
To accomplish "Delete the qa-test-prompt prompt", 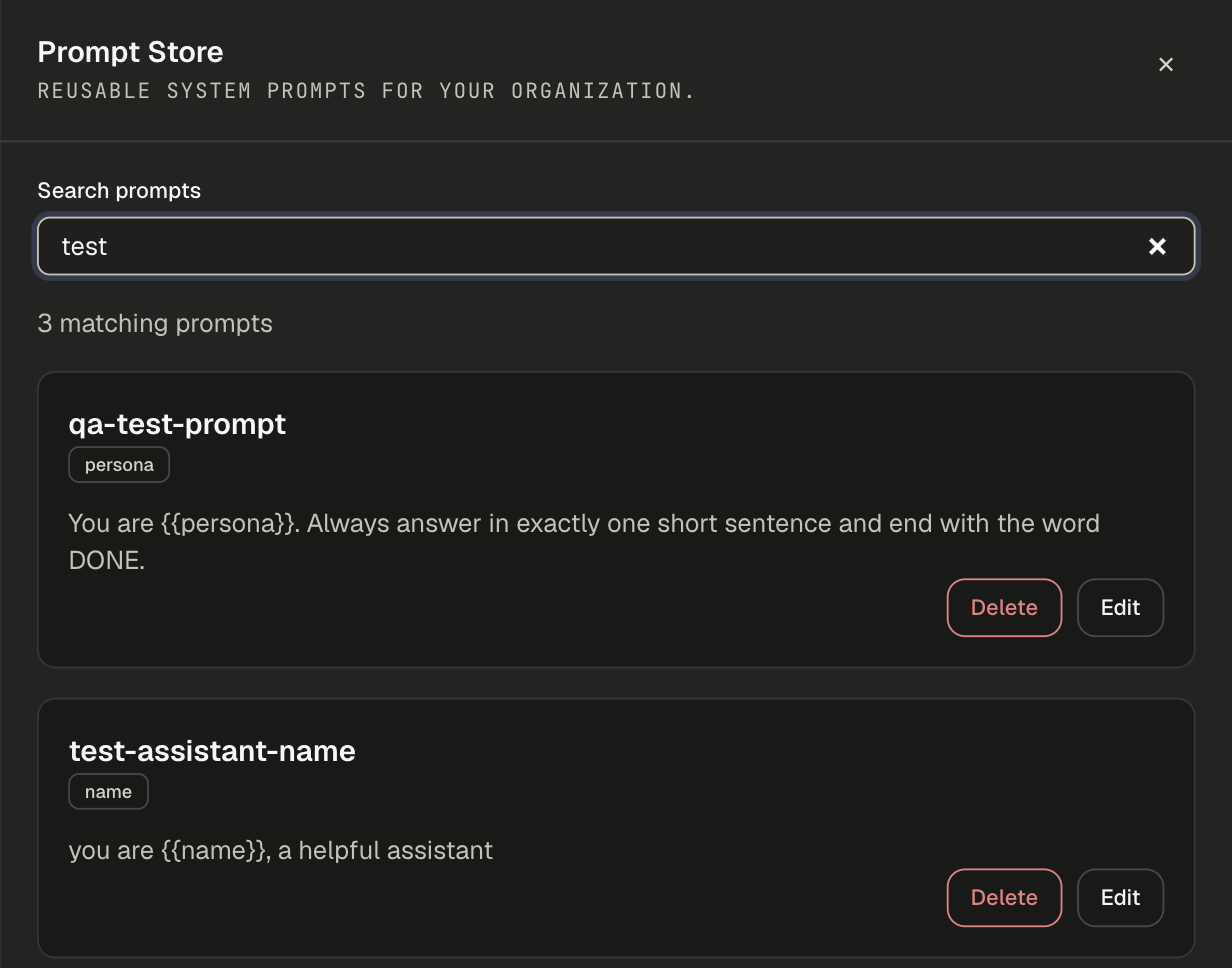I will coord(1004,607).
